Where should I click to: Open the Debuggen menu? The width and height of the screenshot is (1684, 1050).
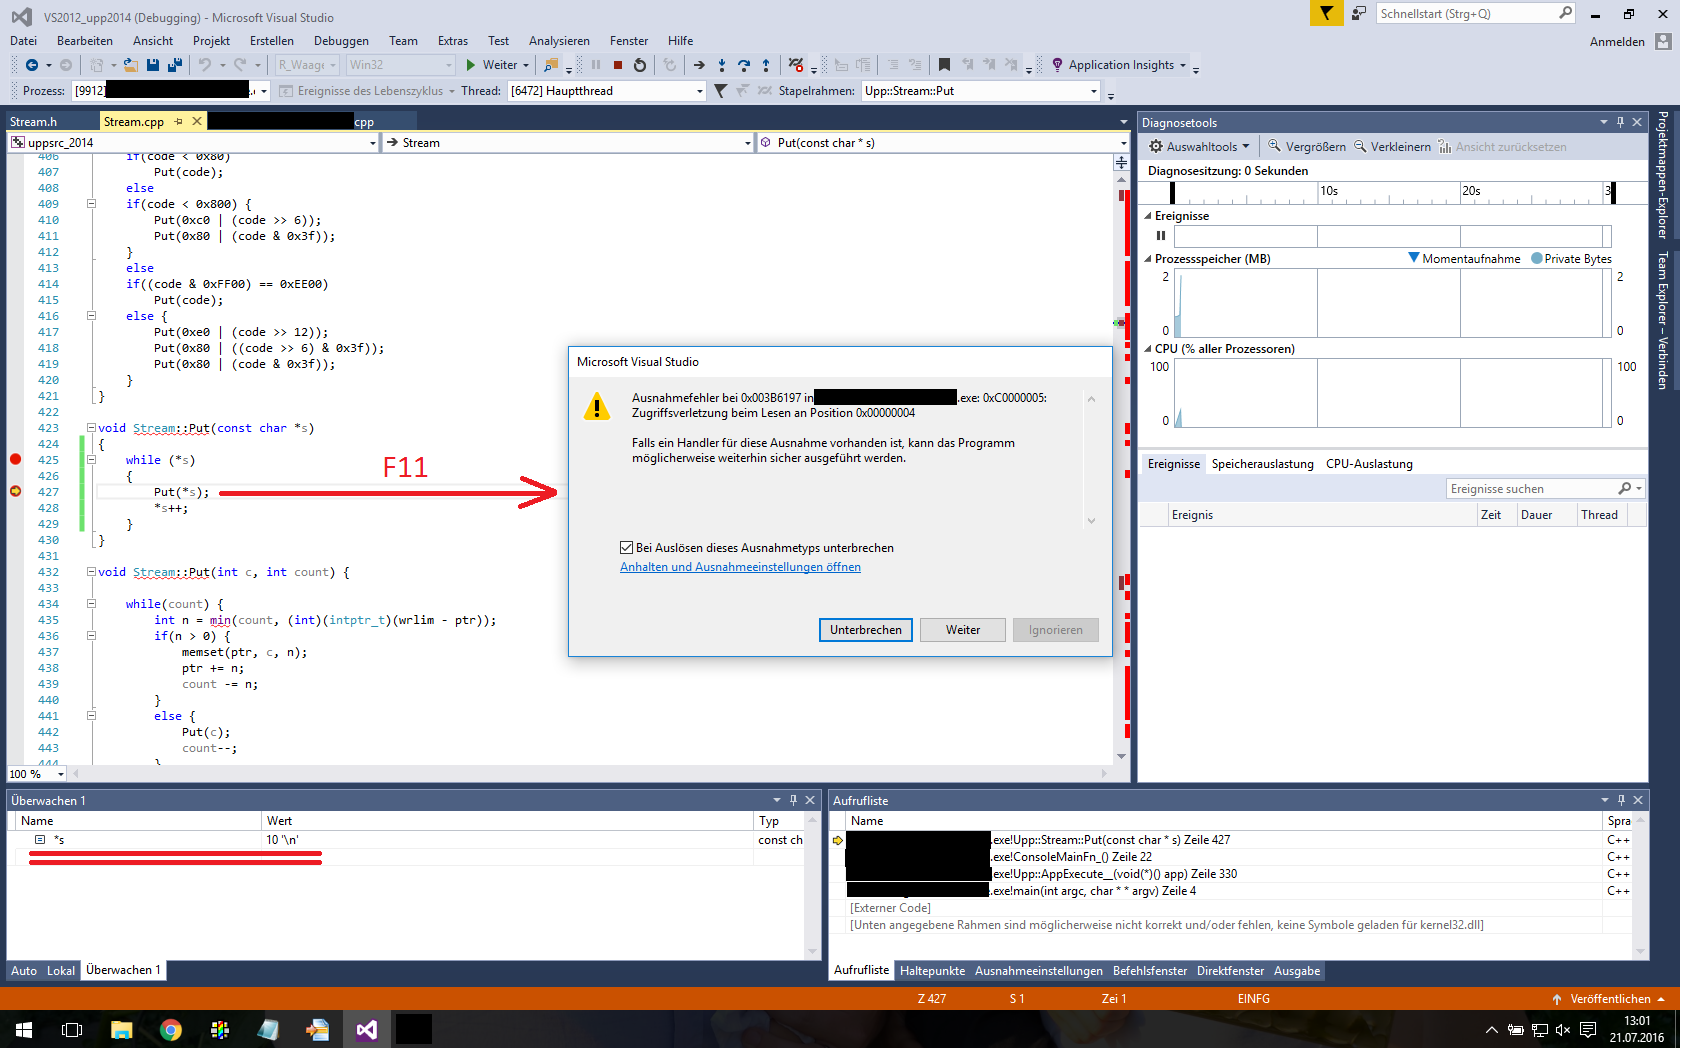point(341,41)
